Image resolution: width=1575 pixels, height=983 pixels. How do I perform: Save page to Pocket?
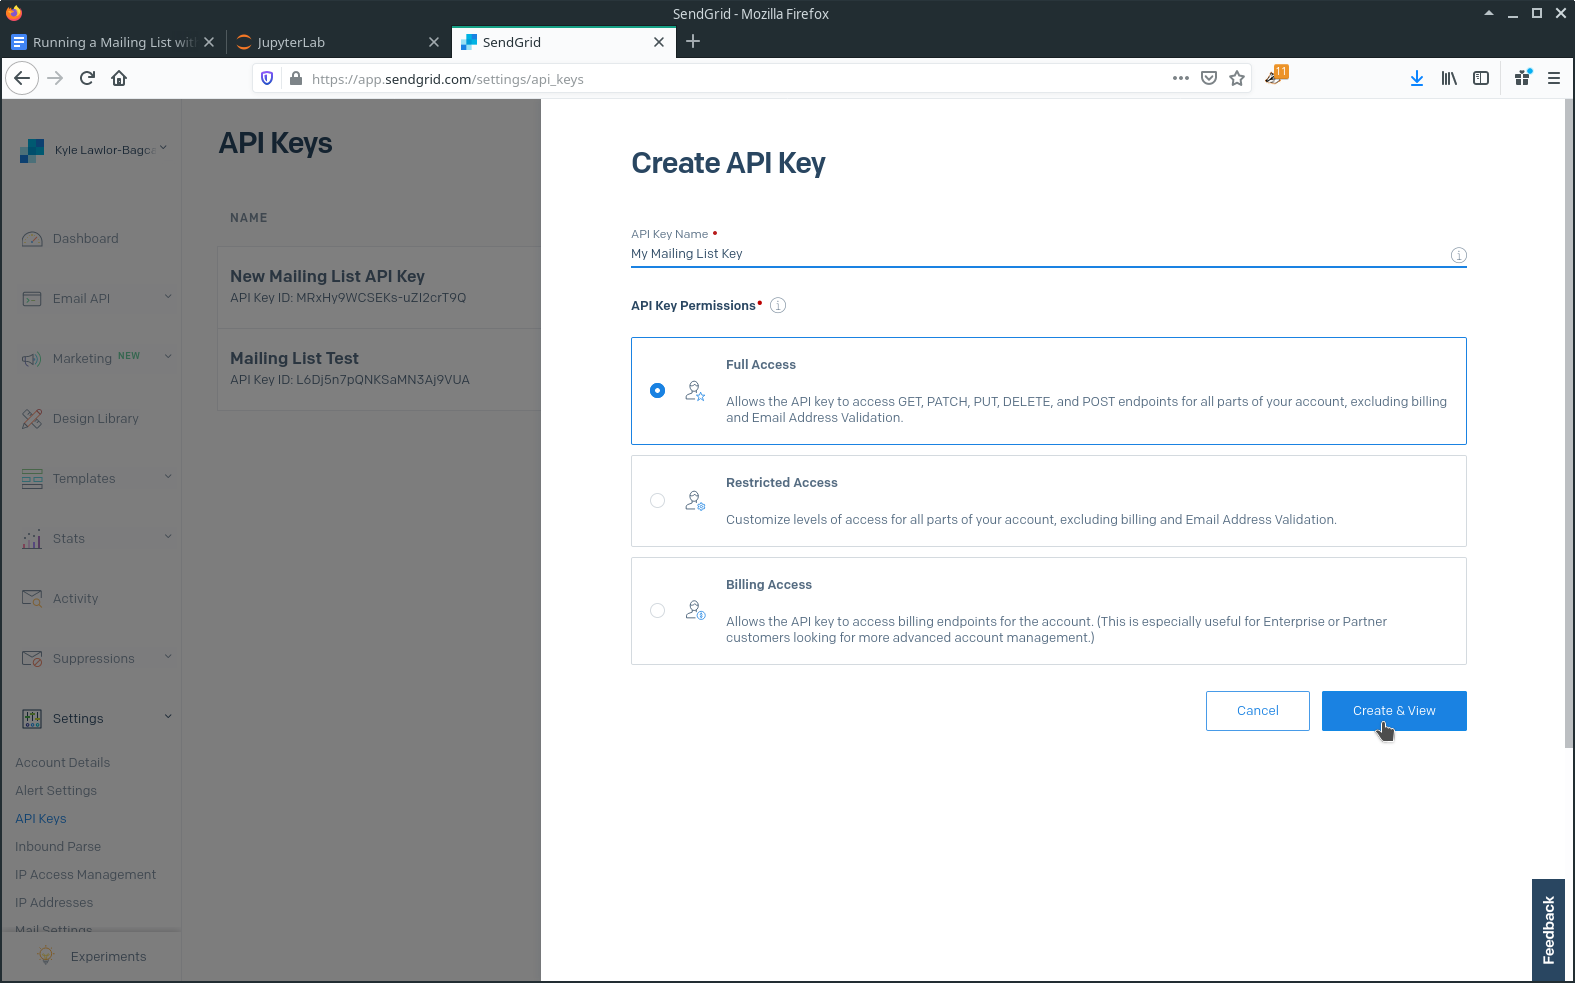pyautogui.click(x=1209, y=78)
